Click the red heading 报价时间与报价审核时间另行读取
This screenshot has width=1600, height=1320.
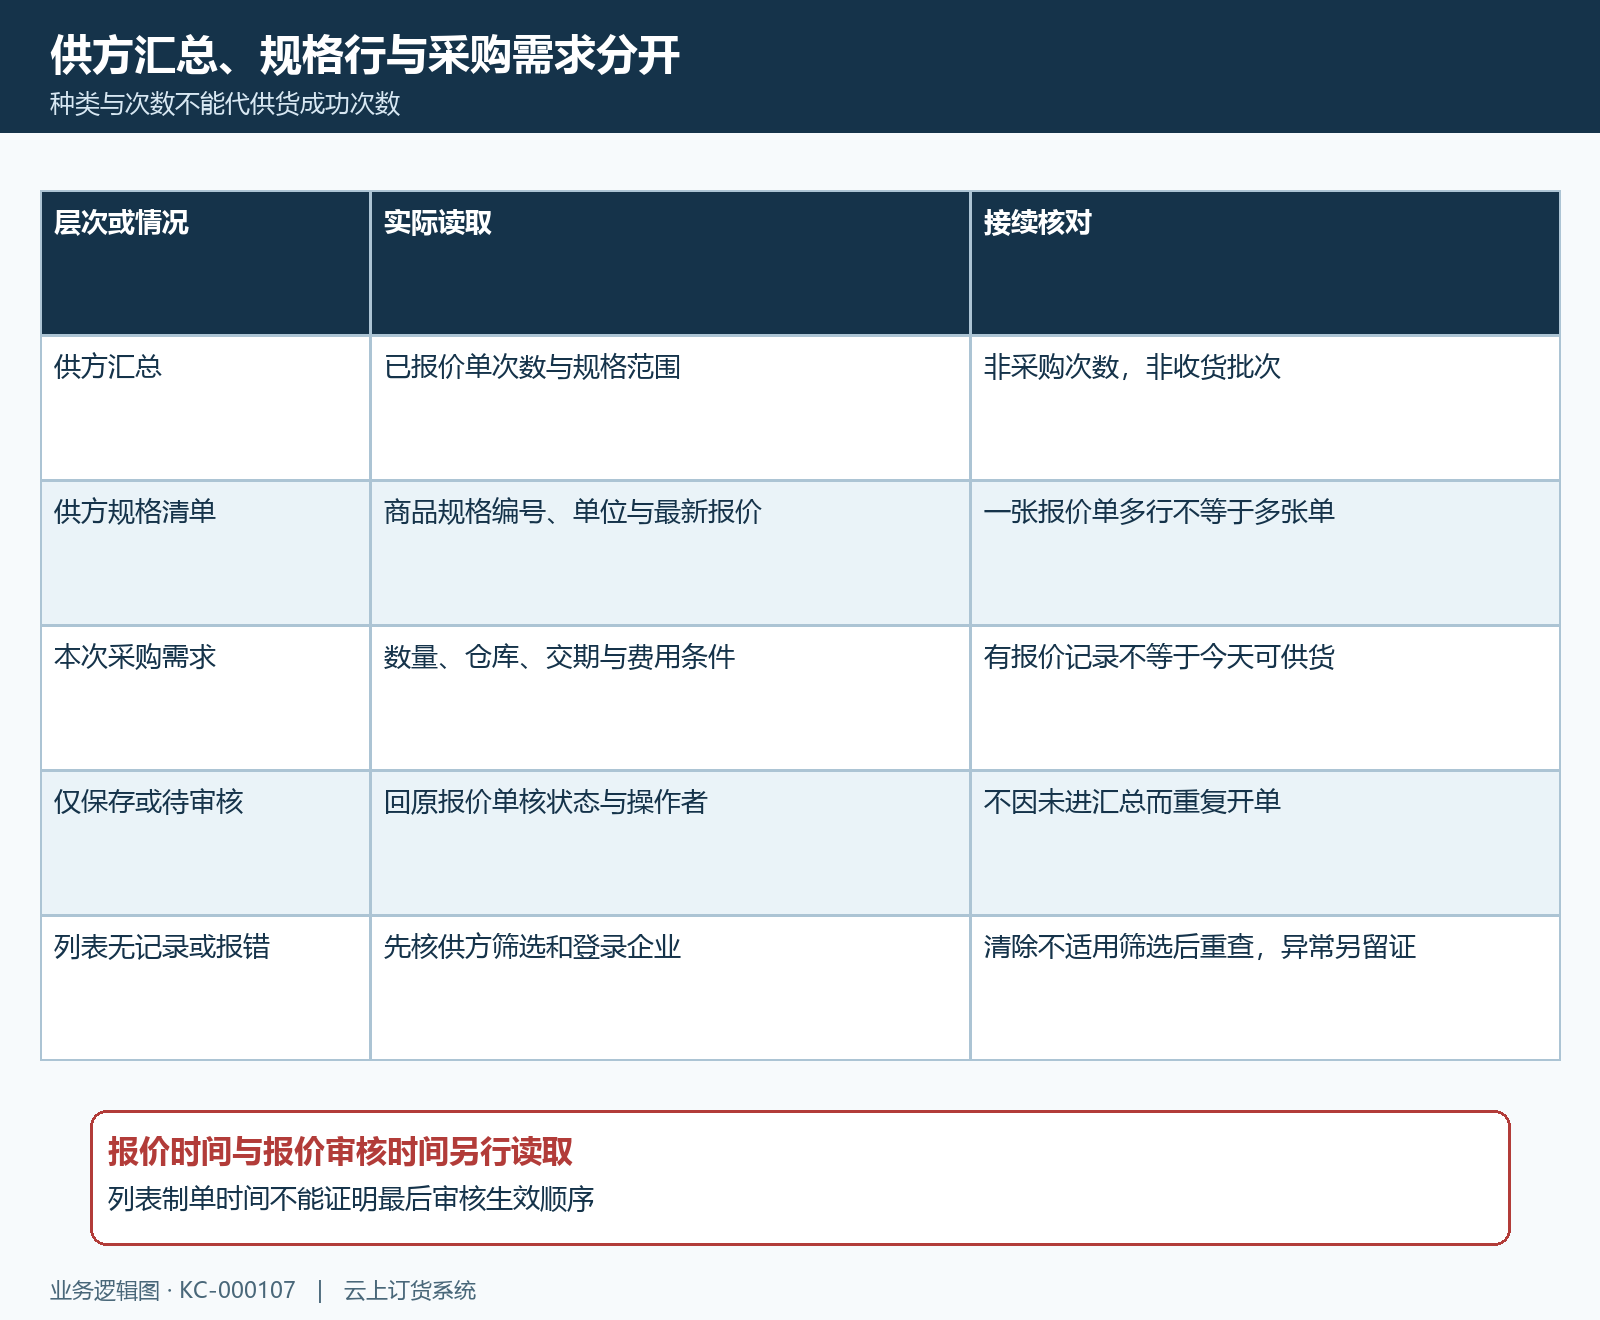click(x=340, y=1152)
